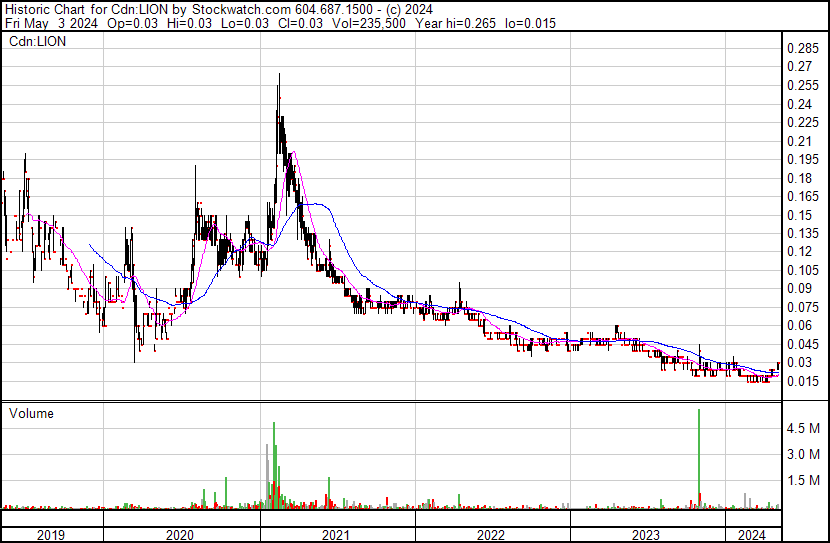Click the 0.135 price axis label
This screenshot has height=543, width=830.
(802, 233)
